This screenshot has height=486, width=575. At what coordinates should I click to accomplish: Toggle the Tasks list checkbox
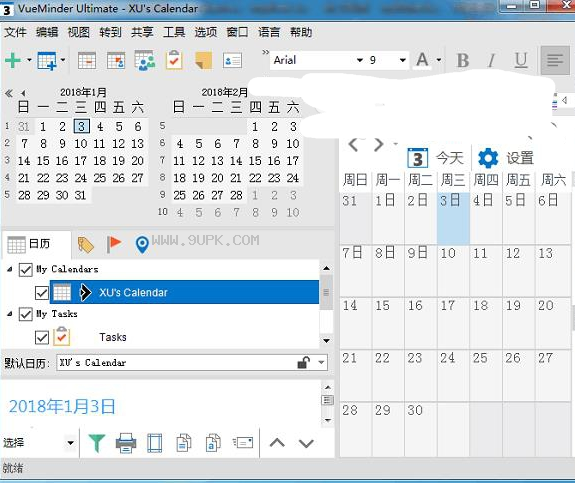point(42,337)
